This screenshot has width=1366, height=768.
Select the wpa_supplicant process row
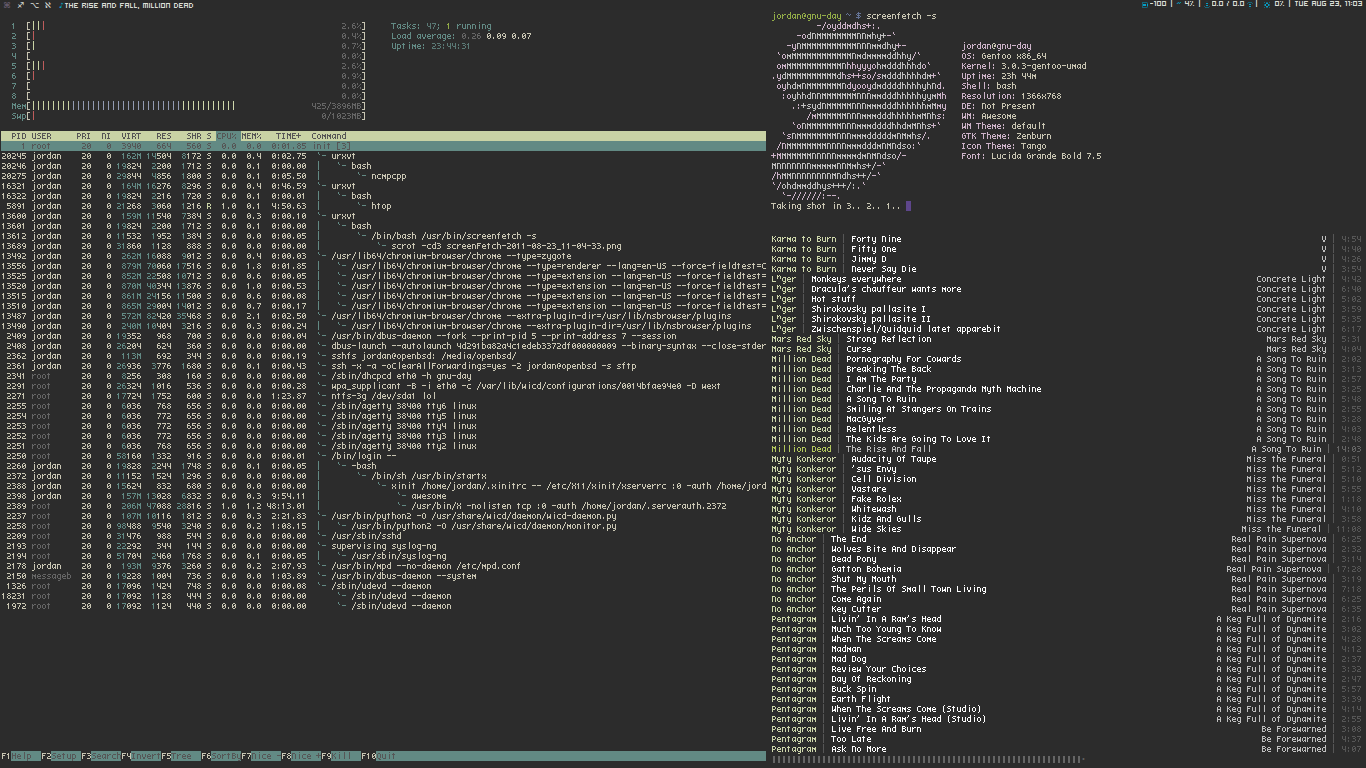click(383, 386)
